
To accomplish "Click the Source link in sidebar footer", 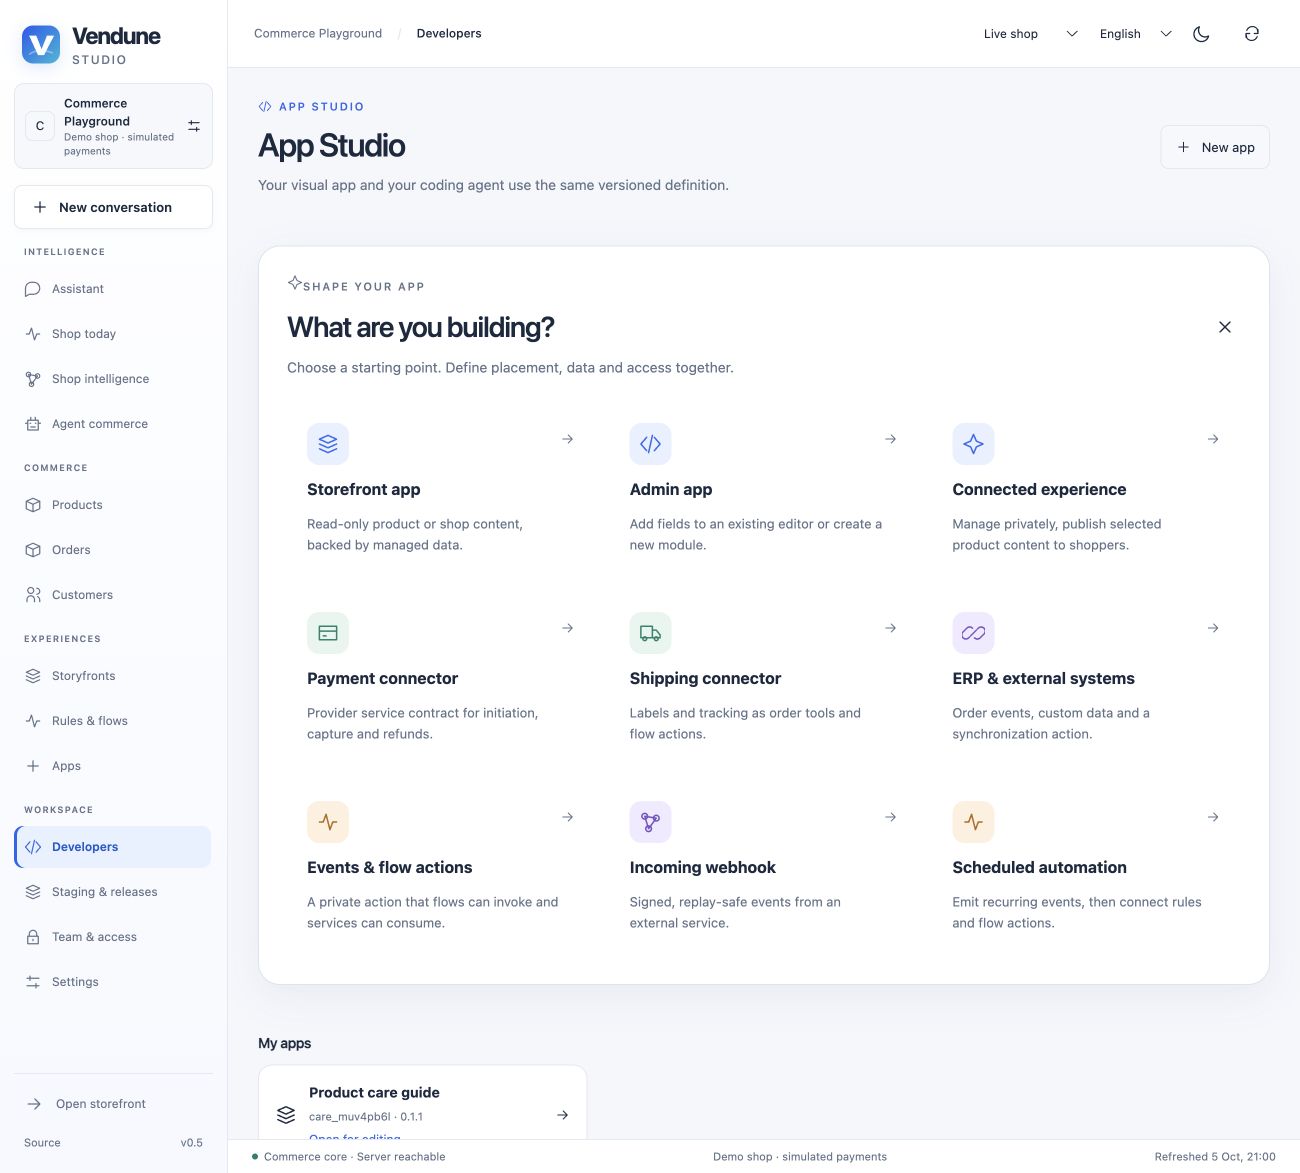I will (42, 1143).
